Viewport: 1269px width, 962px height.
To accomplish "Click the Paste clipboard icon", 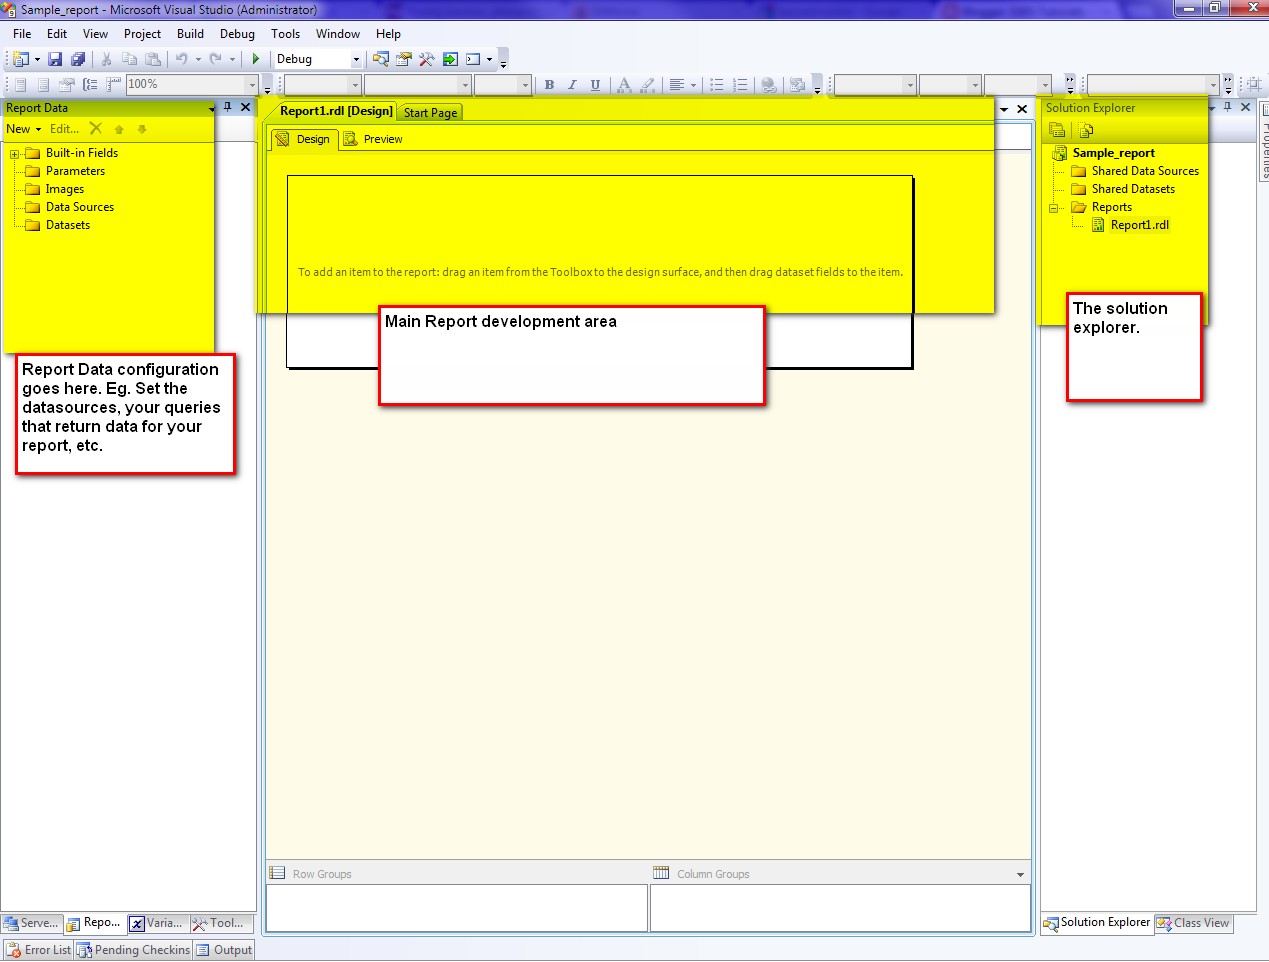I will pyautogui.click(x=152, y=60).
